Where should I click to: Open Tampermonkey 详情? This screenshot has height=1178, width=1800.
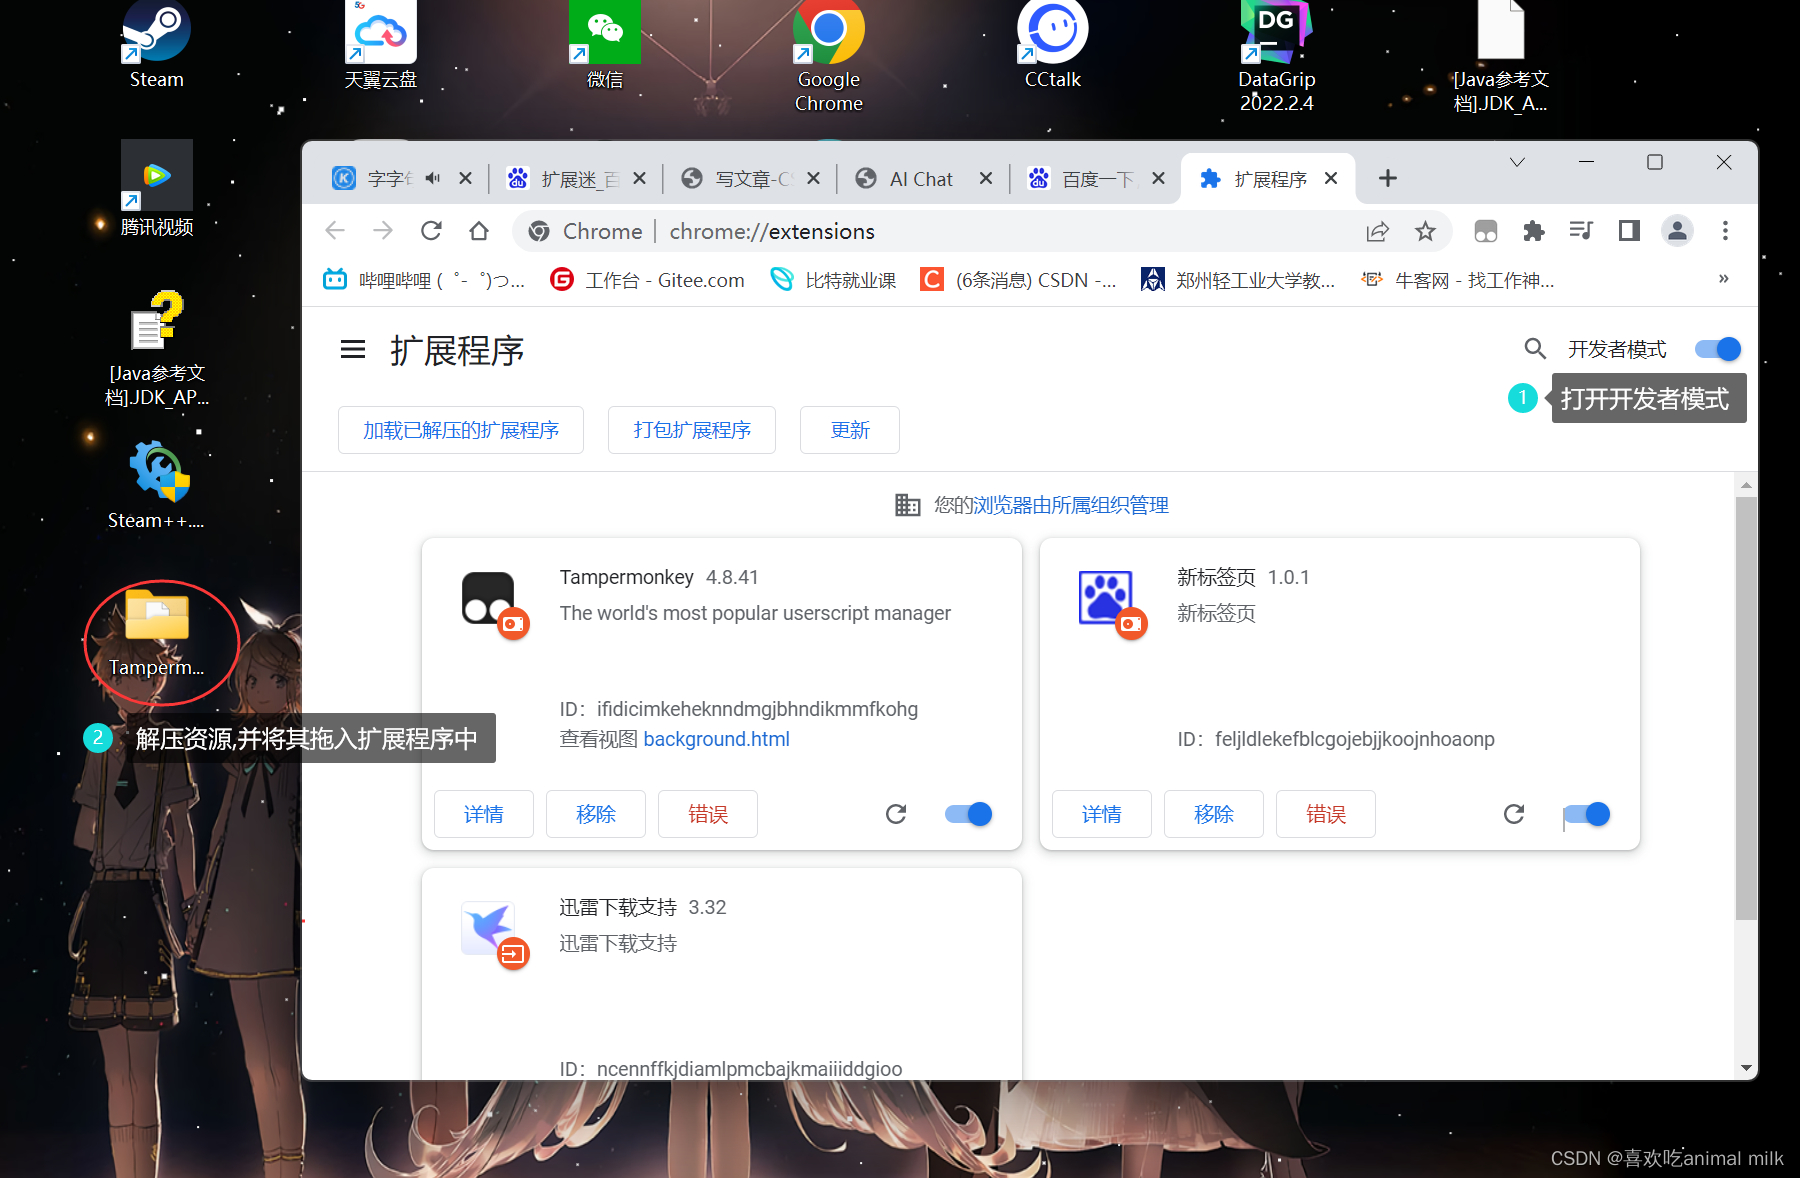484,814
